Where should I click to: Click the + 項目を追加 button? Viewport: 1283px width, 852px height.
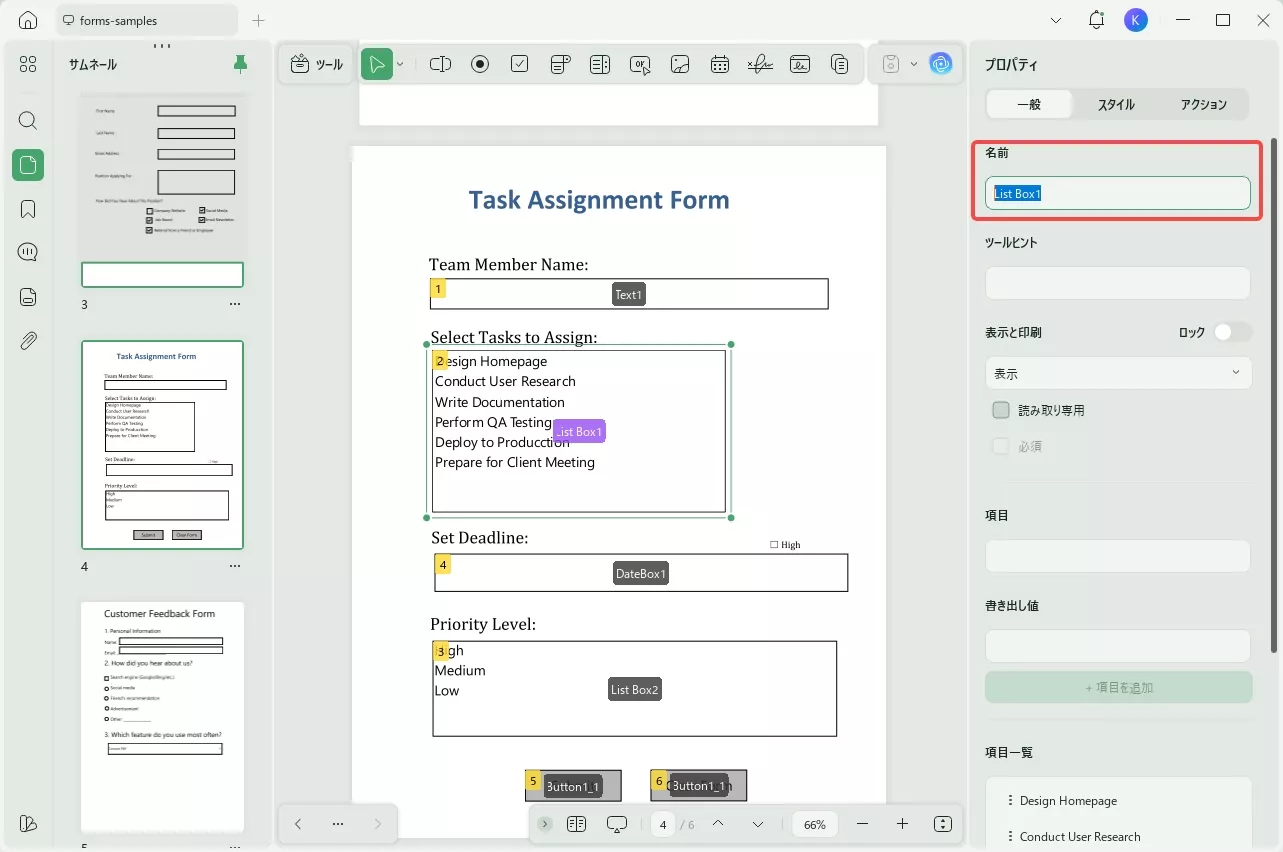[x=1118, y=687]
